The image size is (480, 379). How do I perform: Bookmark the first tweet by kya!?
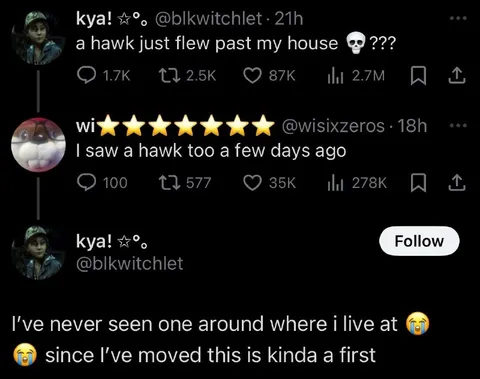pos(418,76)
